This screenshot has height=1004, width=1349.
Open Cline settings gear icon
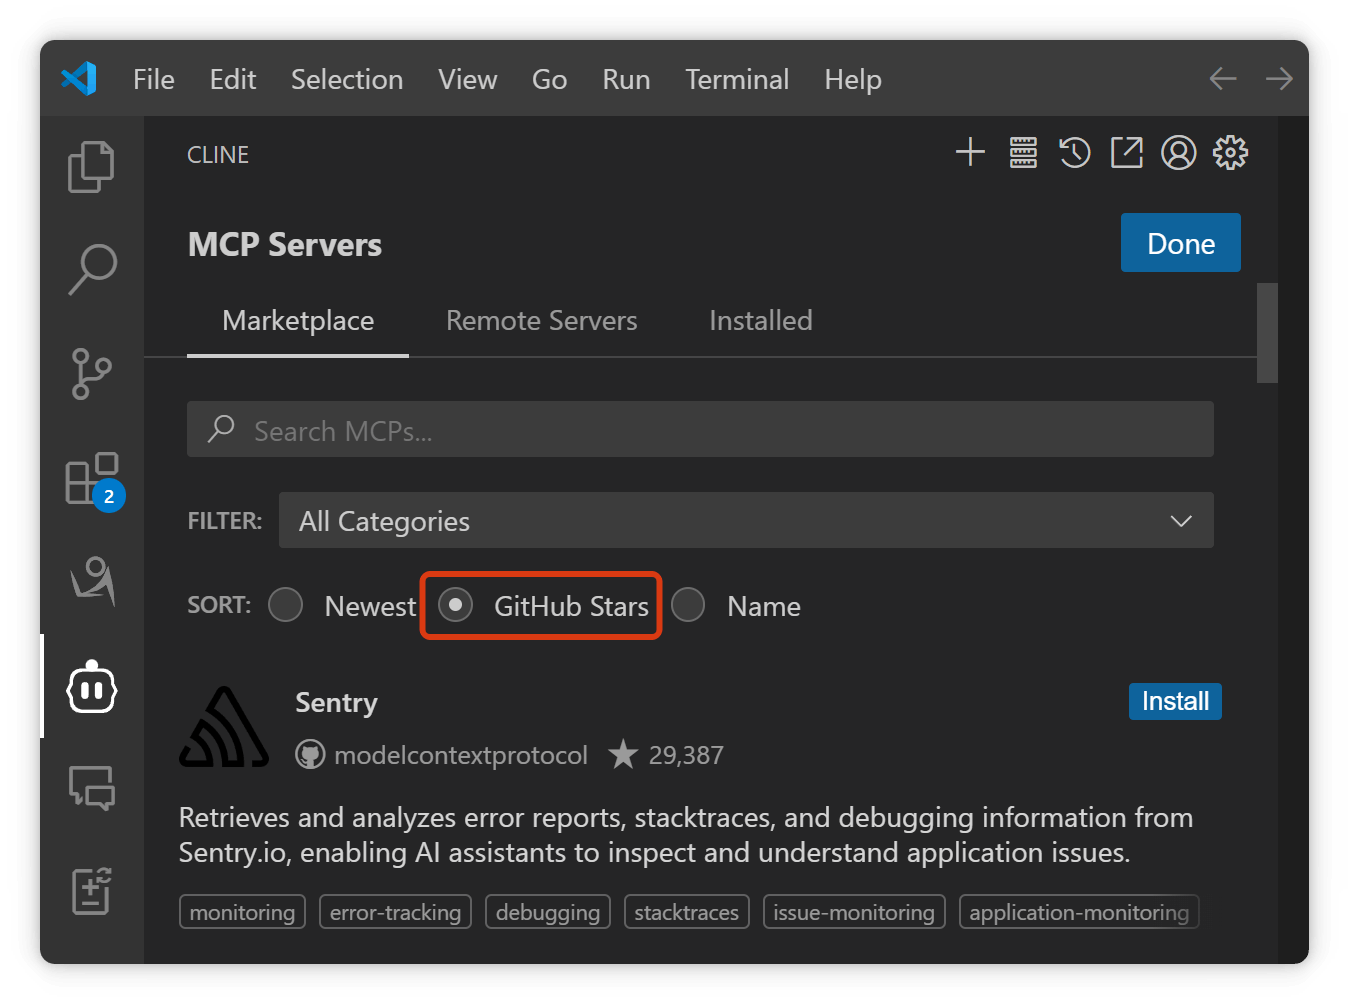click(x=1231, y=153)
